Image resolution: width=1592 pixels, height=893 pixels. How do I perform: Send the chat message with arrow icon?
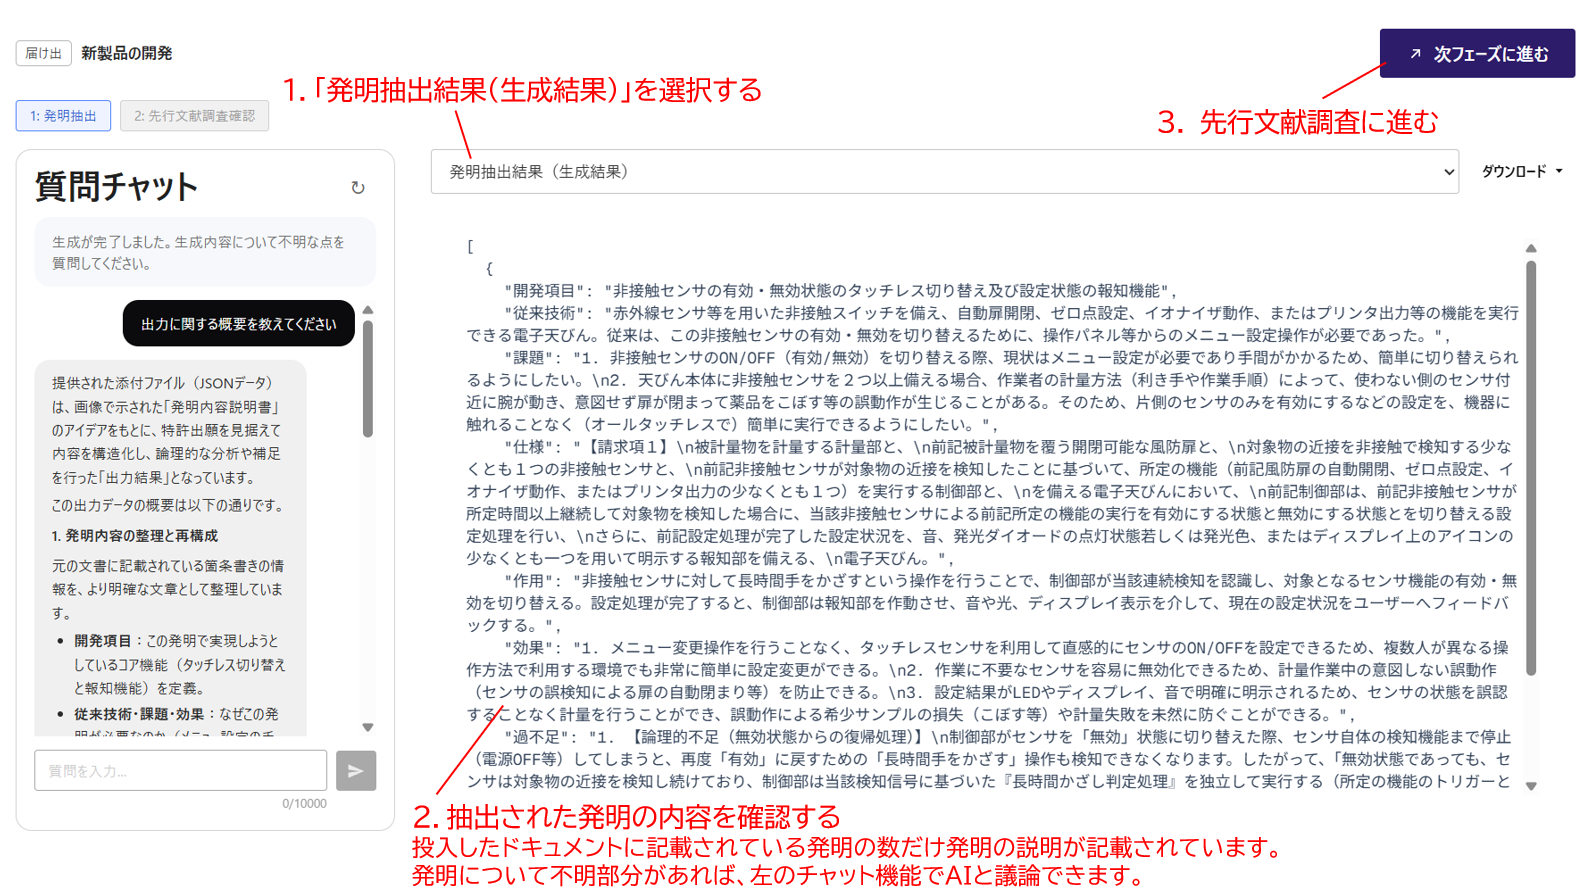coord(356,771)
